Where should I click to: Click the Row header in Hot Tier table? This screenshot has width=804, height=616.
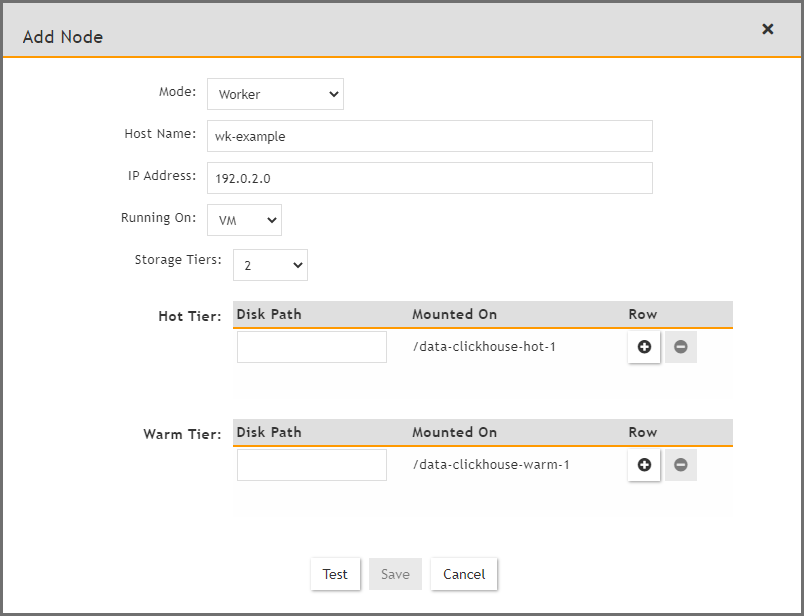point(642,313)
